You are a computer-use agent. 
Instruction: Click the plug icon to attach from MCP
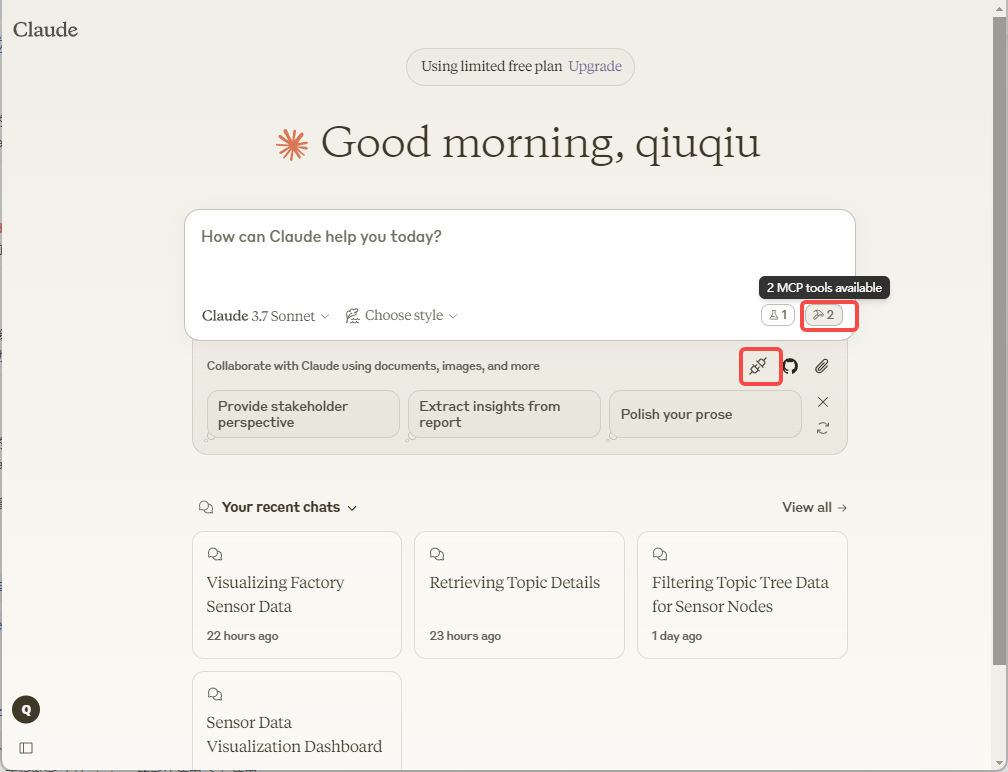[x=758, y=366]
